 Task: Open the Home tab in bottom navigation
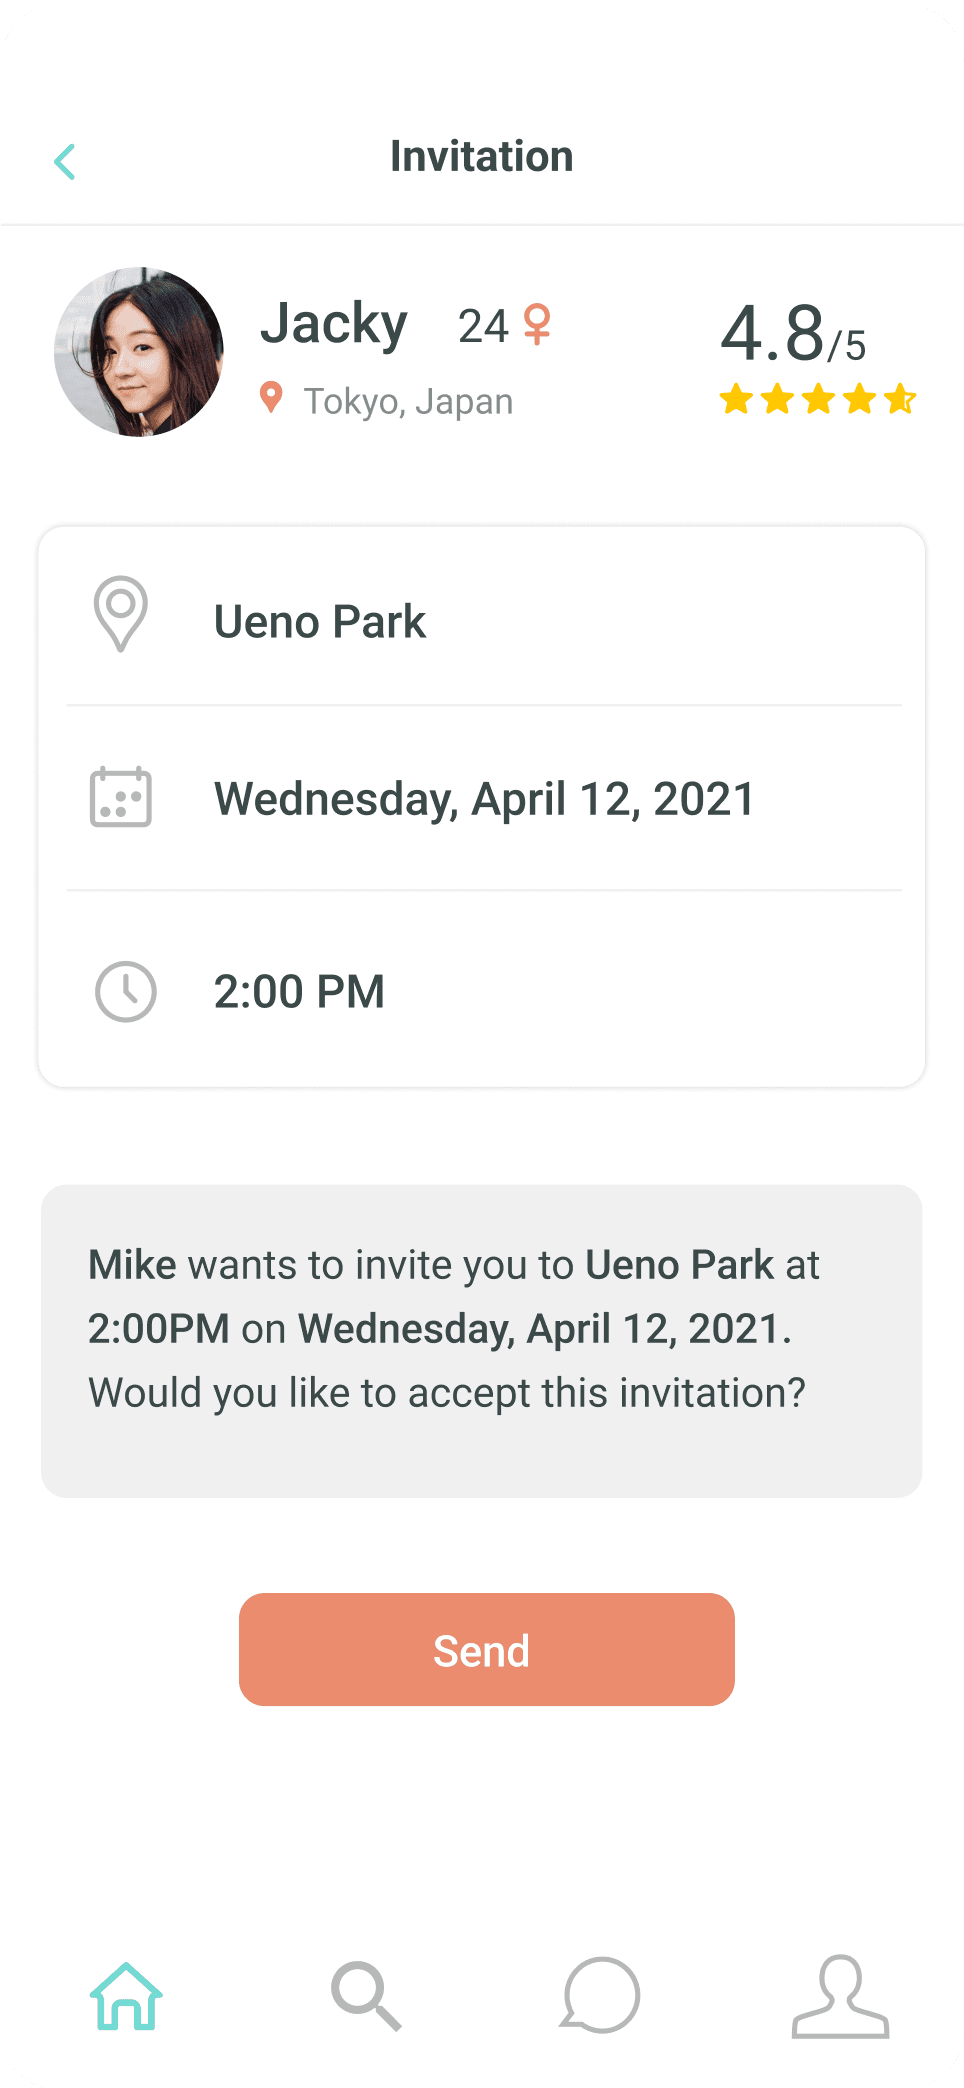126,1996
